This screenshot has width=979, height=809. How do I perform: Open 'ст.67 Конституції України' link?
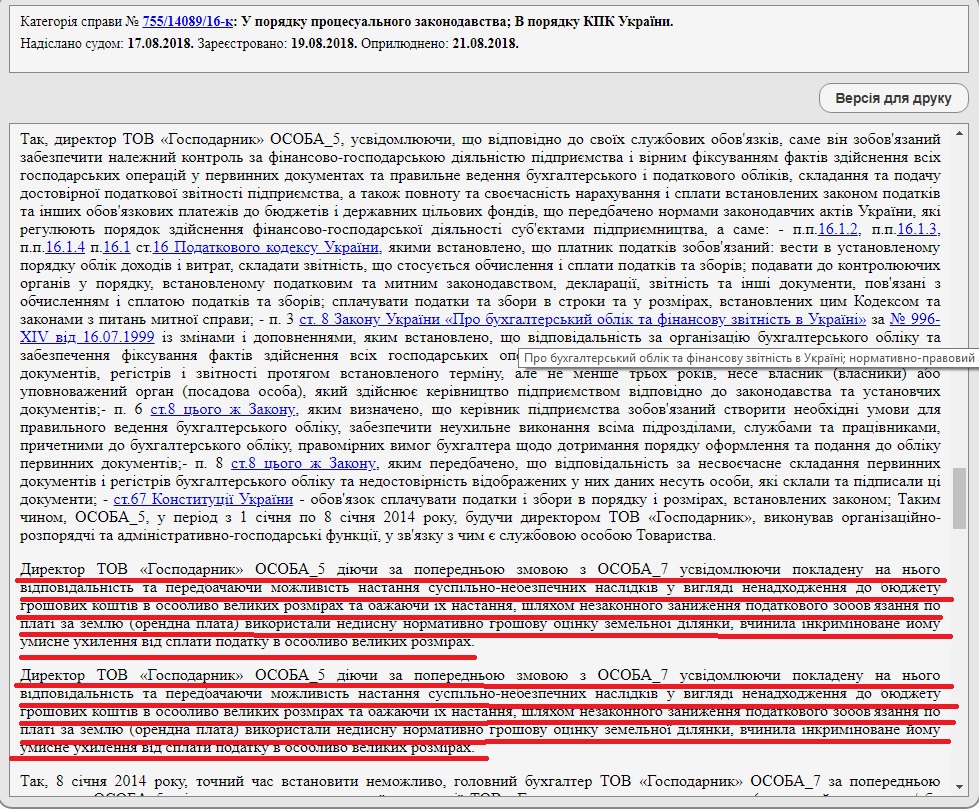[203, 499]
